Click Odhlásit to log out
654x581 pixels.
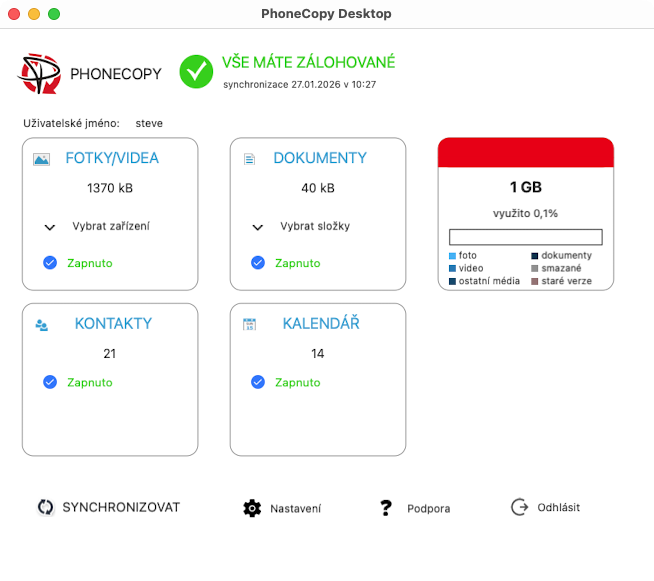pos(546,507)
